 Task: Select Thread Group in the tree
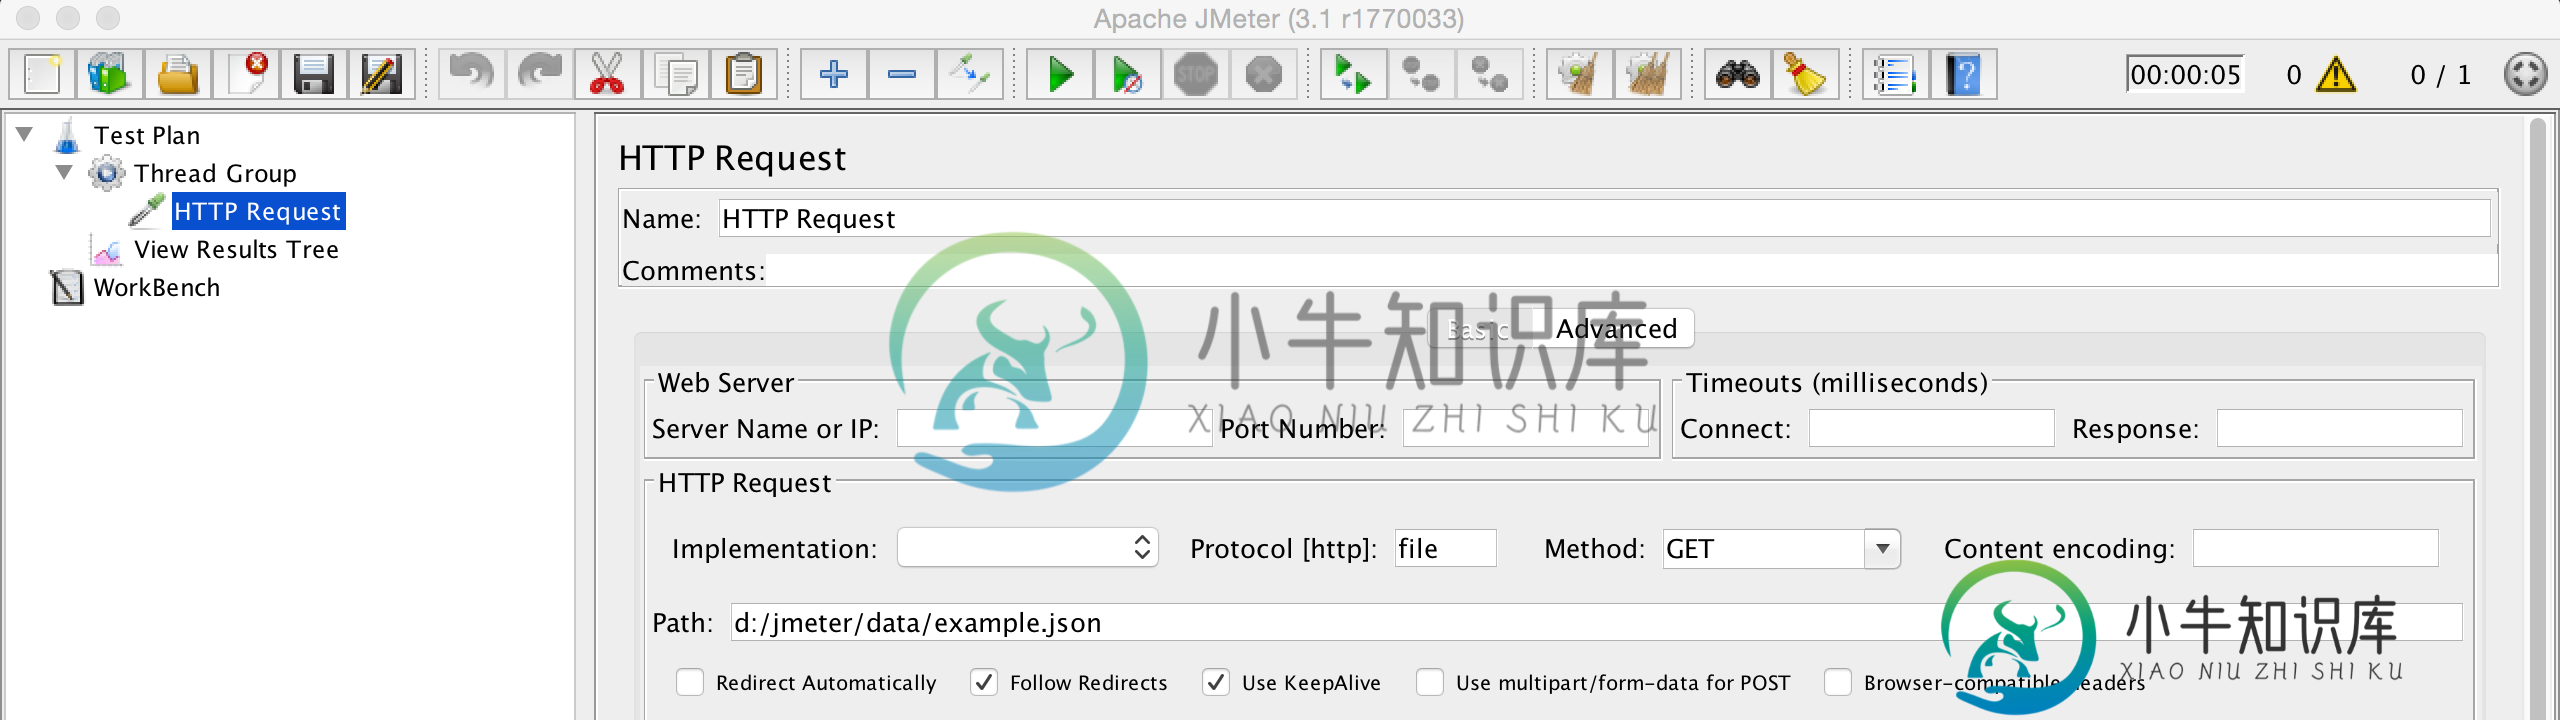click(215, 173)
